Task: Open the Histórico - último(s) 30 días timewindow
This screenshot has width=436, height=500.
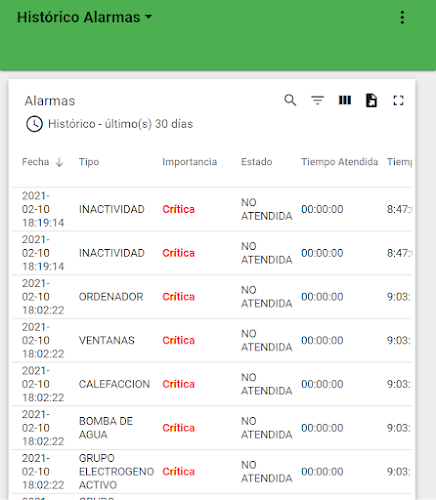Action: pyautogui.click(x=120, y=124)
